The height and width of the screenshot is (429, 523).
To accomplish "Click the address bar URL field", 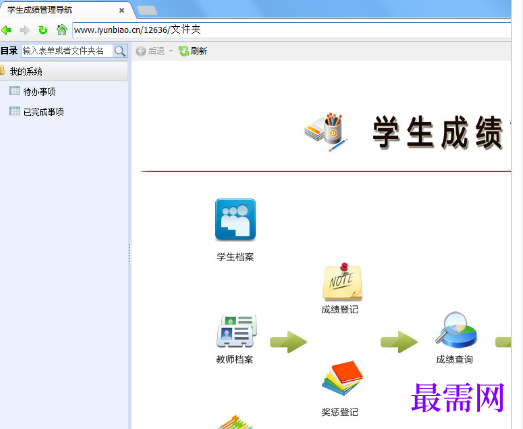I will pos(291,30).
